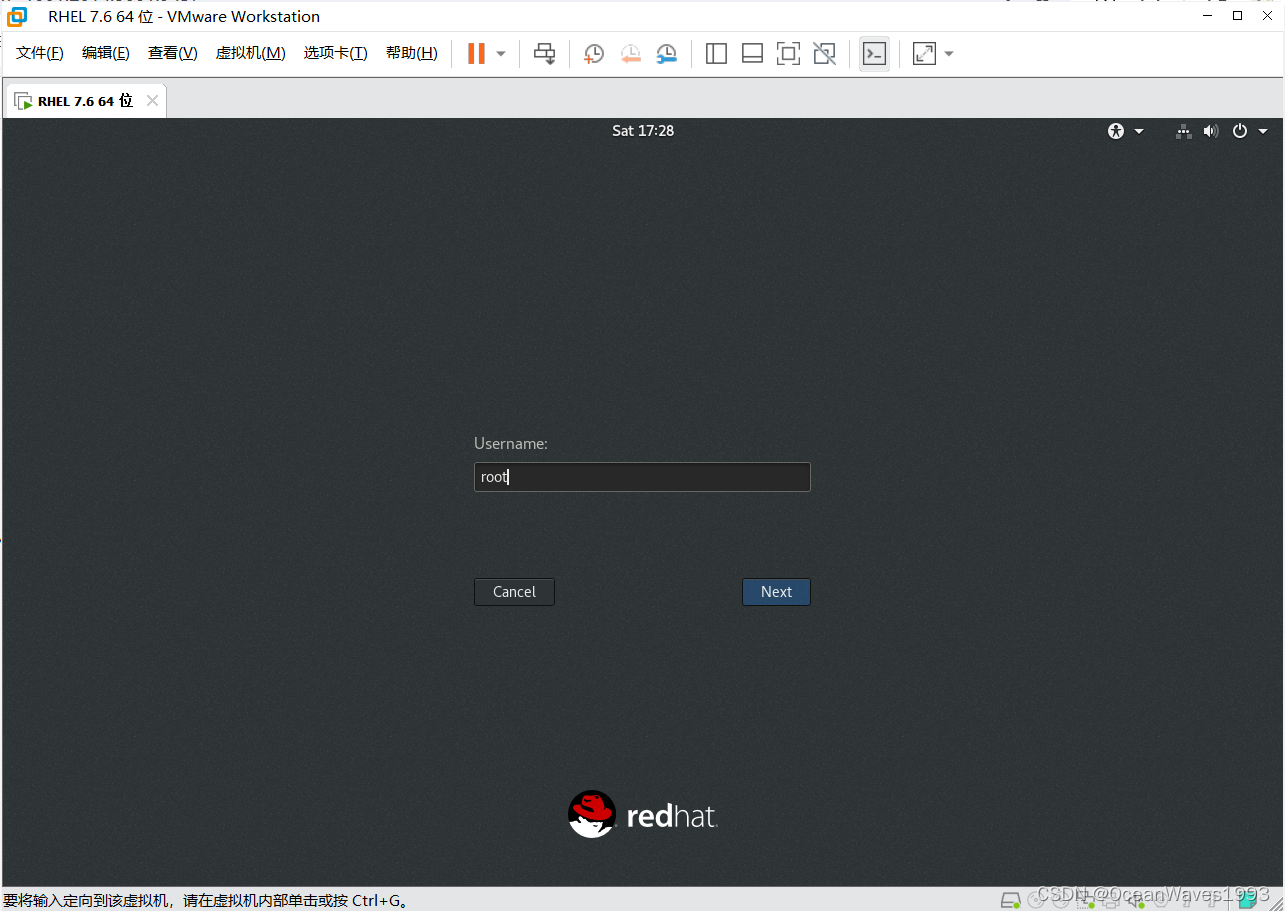Toggle the console view button
This screenshot has width=1285, height=911.
click(x=874, y=54)
